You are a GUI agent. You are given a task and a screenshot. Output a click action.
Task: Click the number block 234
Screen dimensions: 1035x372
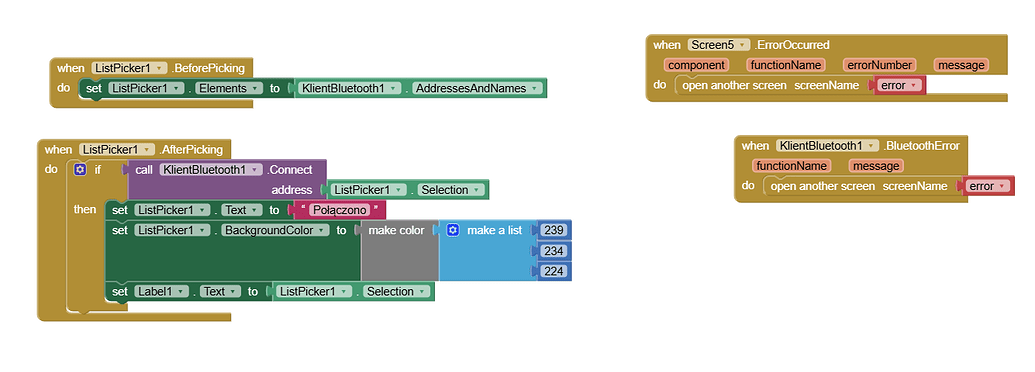pos(554,251)
